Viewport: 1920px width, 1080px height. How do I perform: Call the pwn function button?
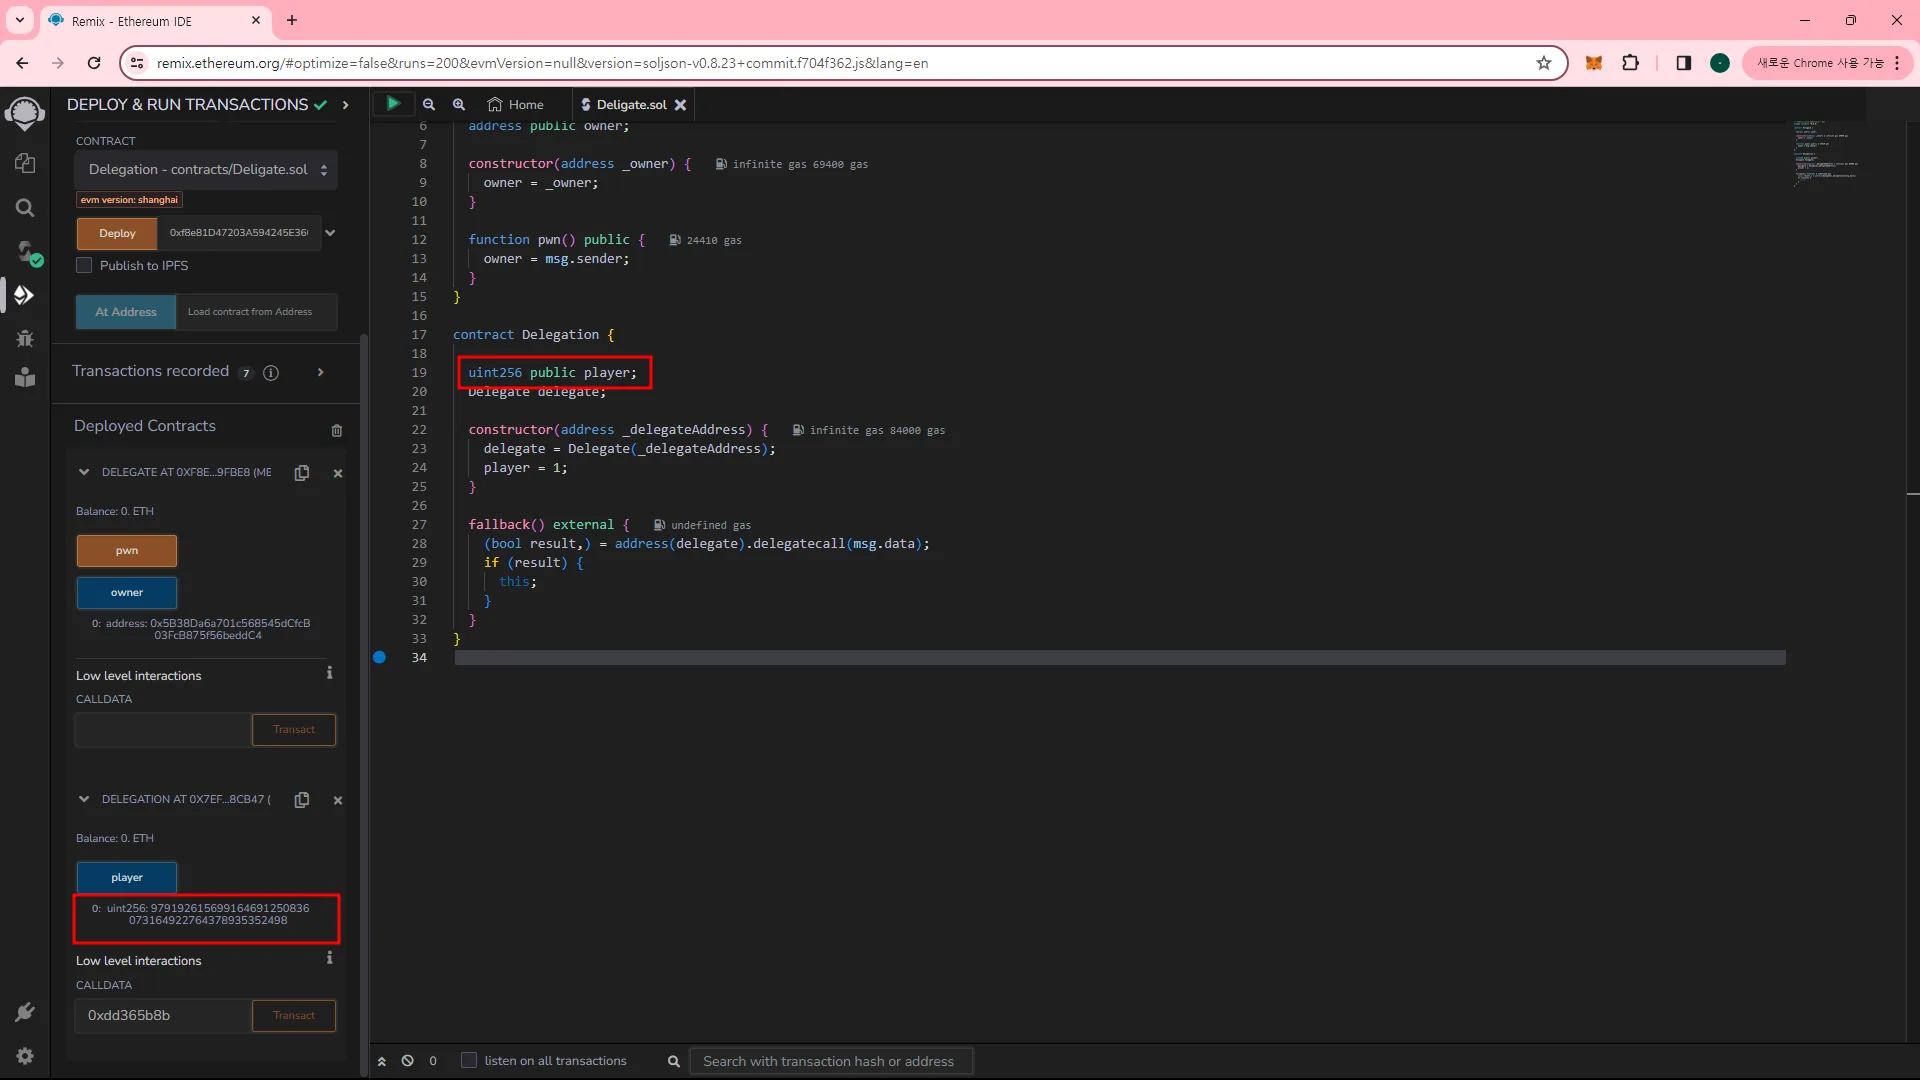point(127,551)
